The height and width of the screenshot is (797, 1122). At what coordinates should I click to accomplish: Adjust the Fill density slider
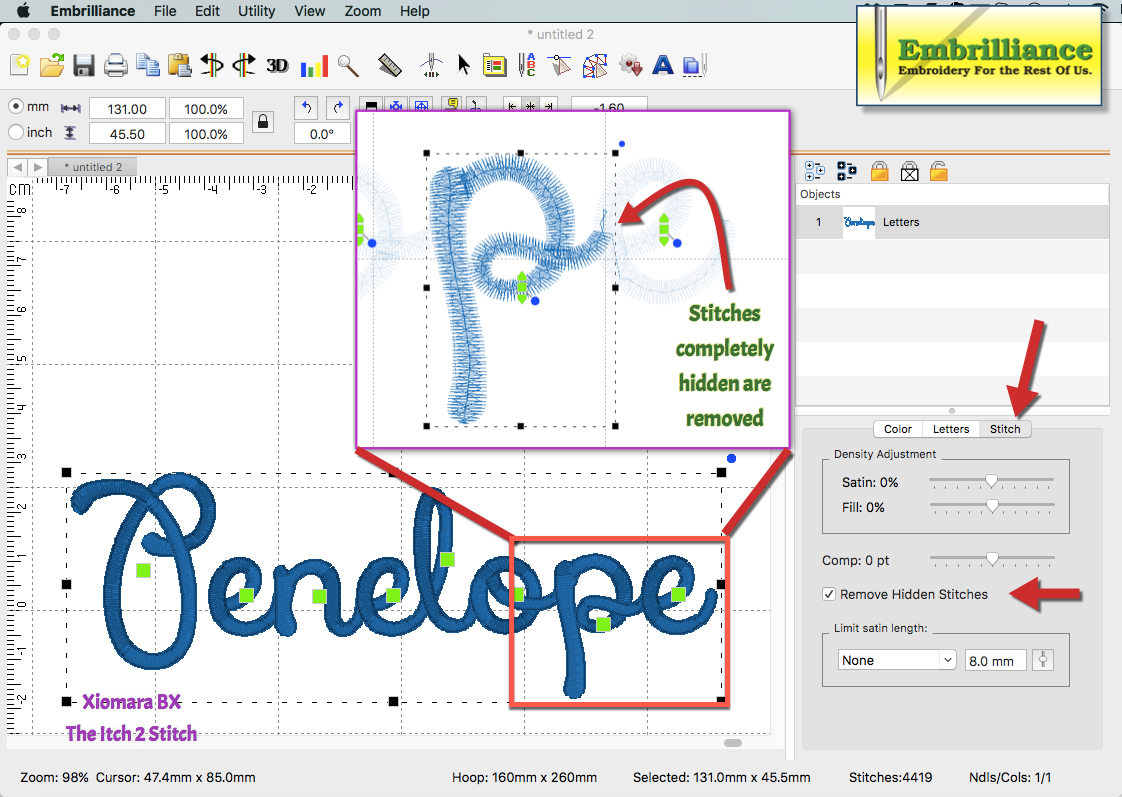coord(991,506)
